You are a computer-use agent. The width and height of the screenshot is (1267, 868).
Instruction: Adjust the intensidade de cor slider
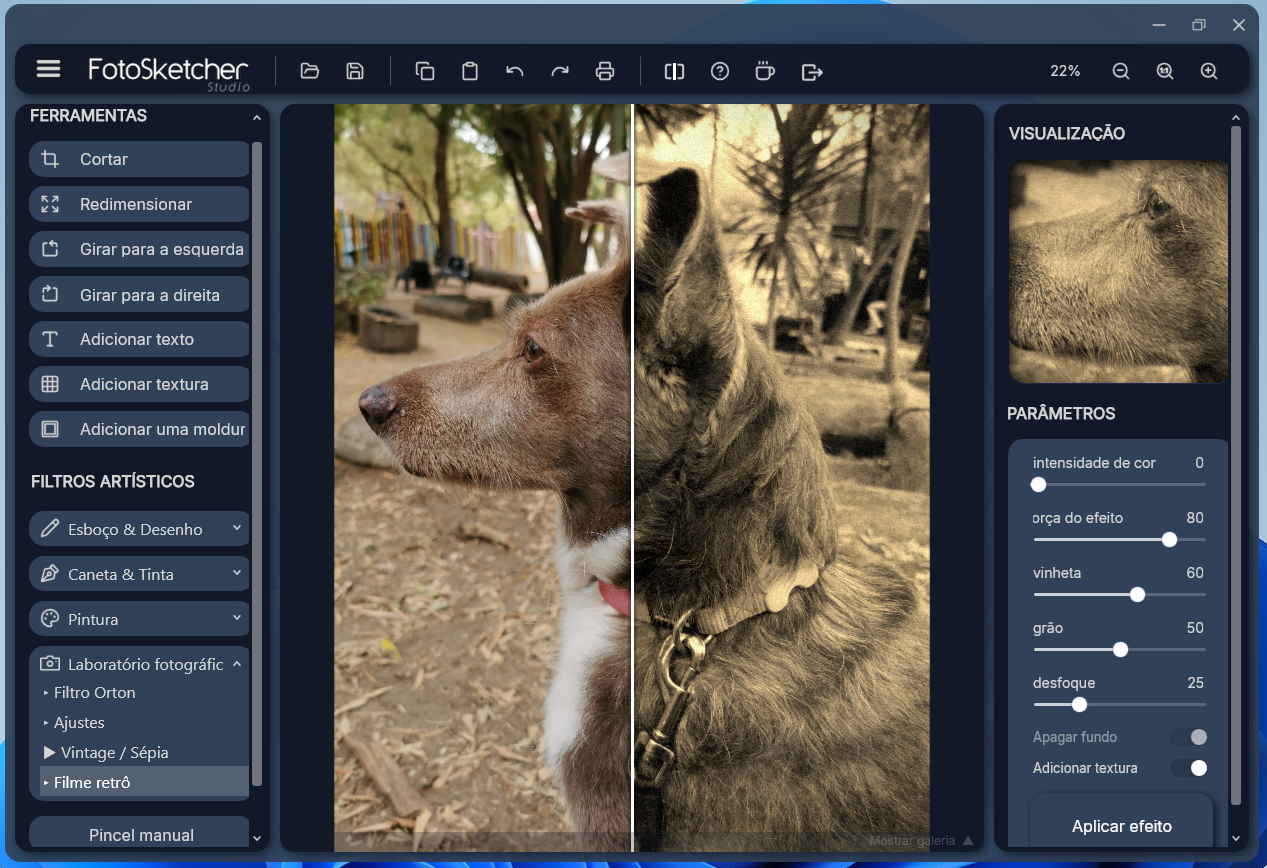pos(1119,484)
